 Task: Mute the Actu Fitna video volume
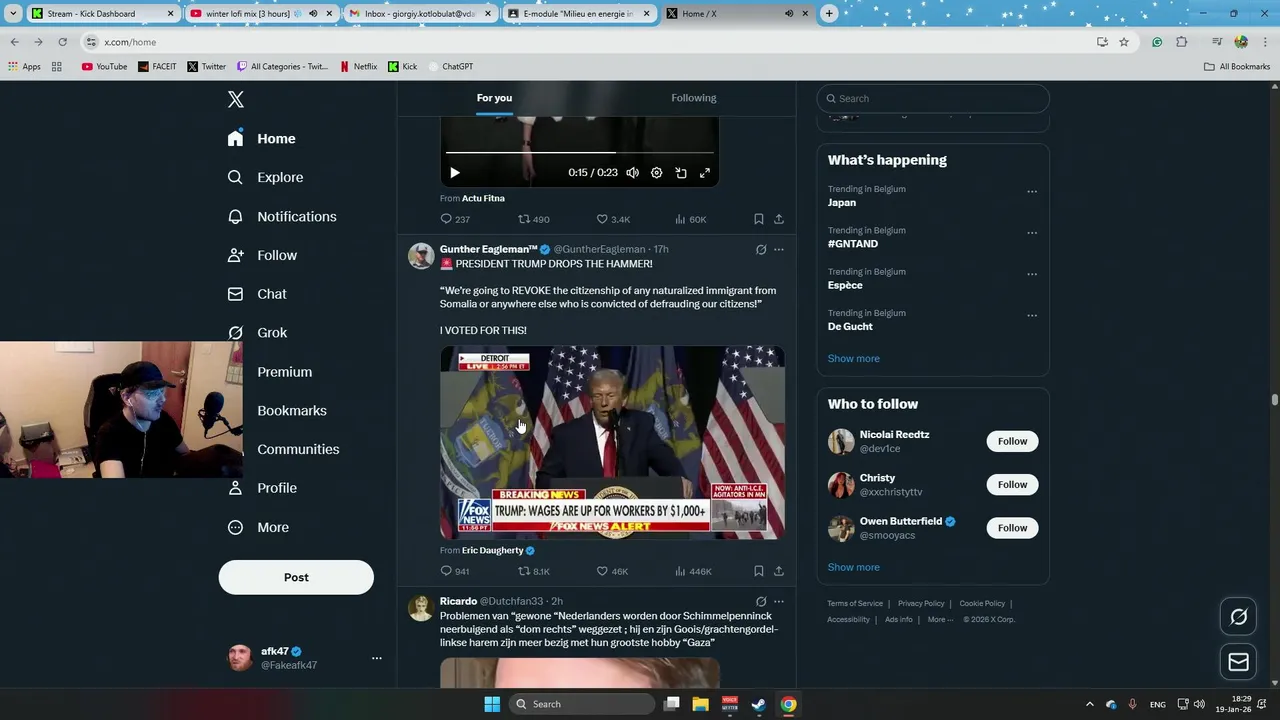tap(632, 173)
